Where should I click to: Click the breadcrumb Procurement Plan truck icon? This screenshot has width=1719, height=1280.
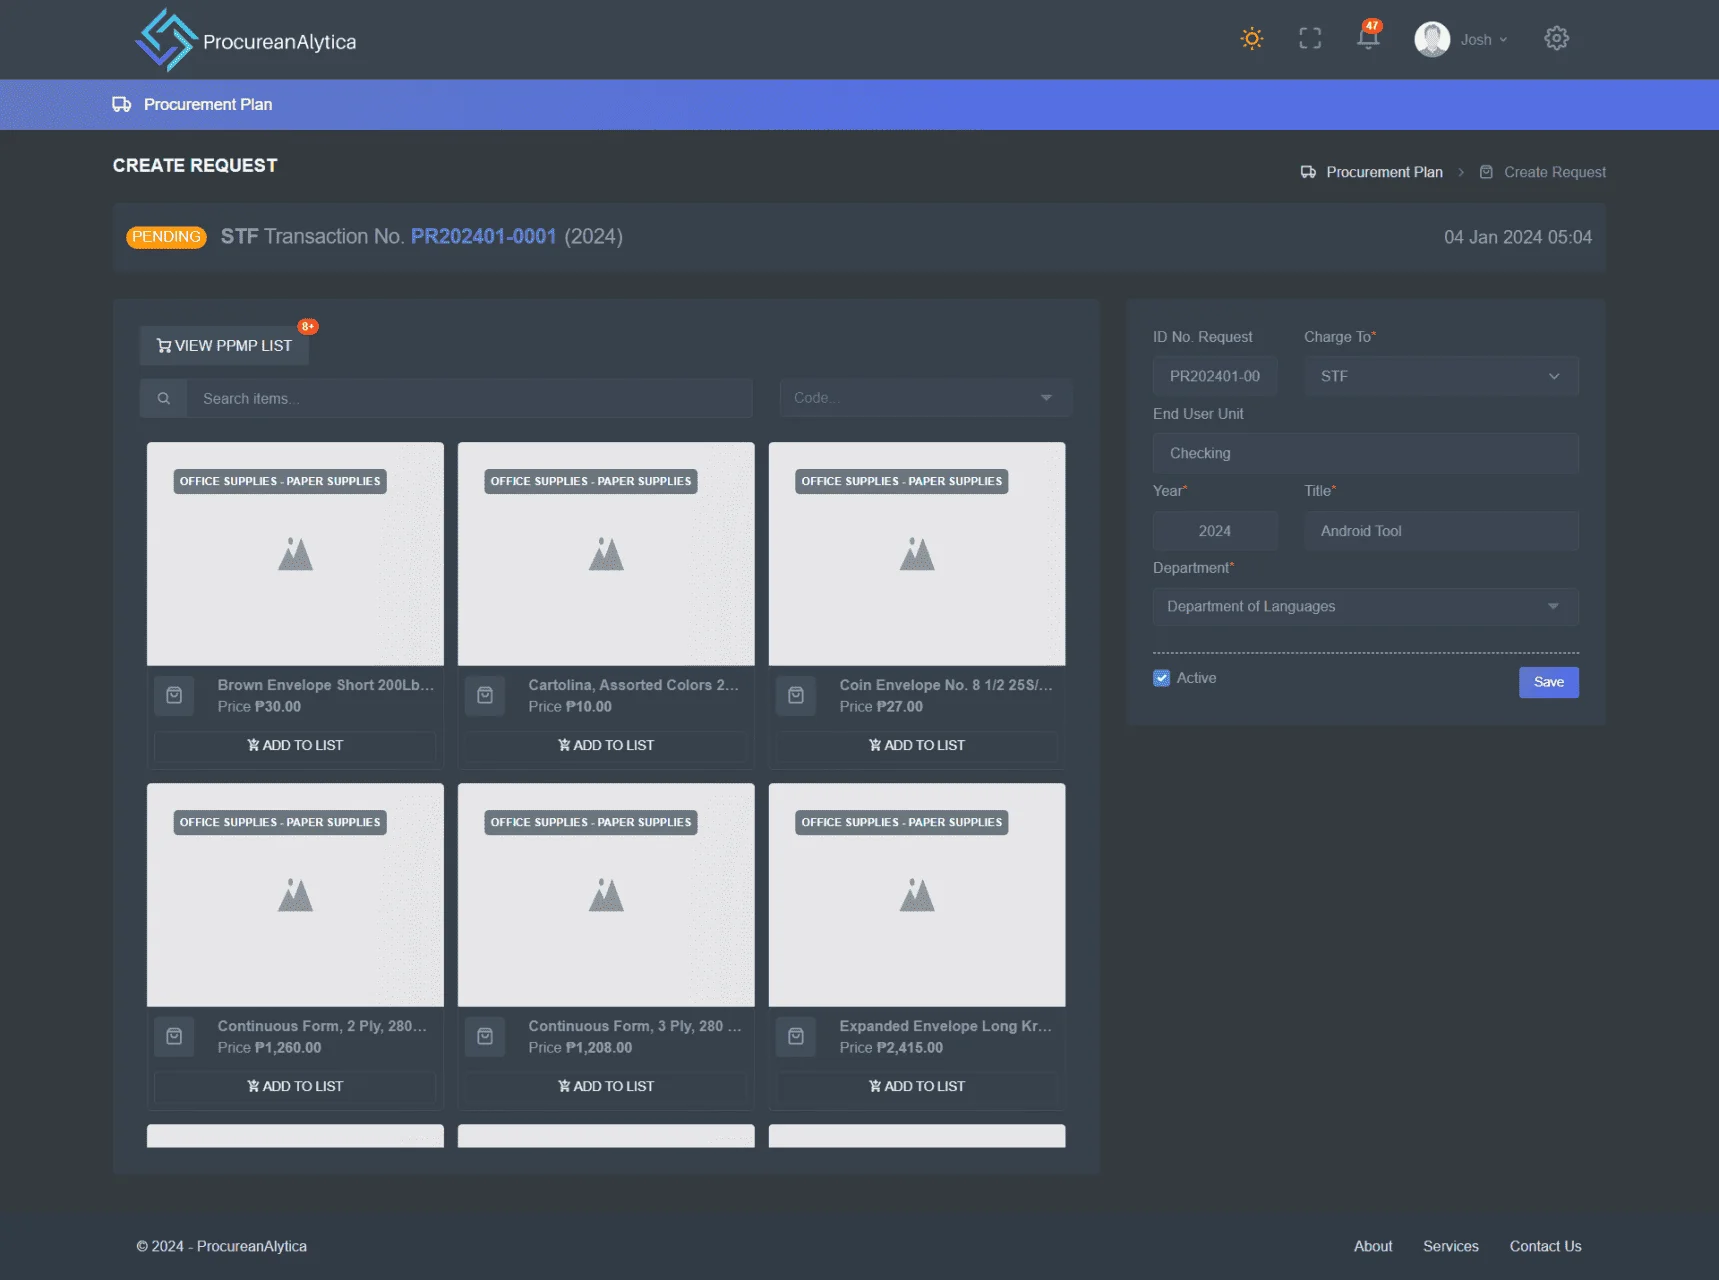coord(1308,172)
